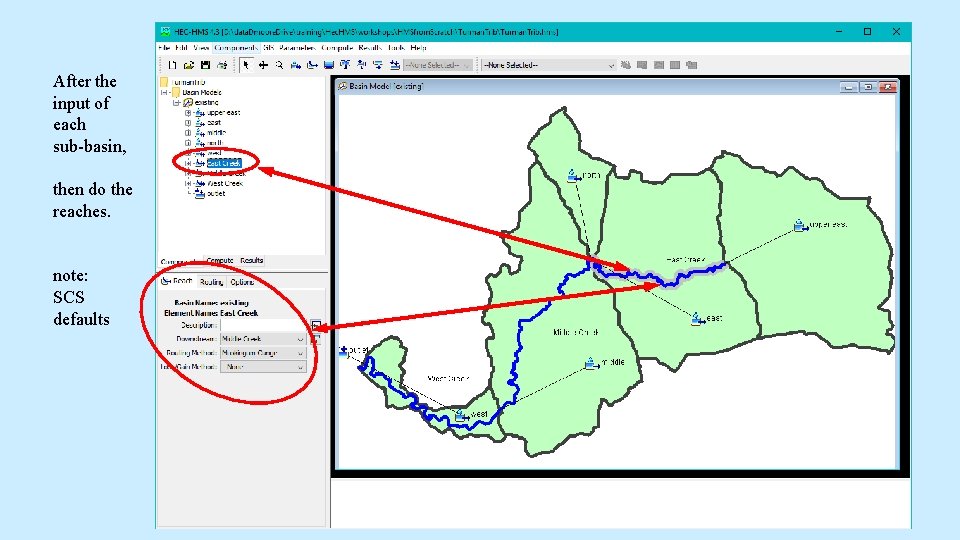Image resolution: width=960 pixels, height=540 pixels.
Task: Select the Reach tab in component editor
Action: 177,282
